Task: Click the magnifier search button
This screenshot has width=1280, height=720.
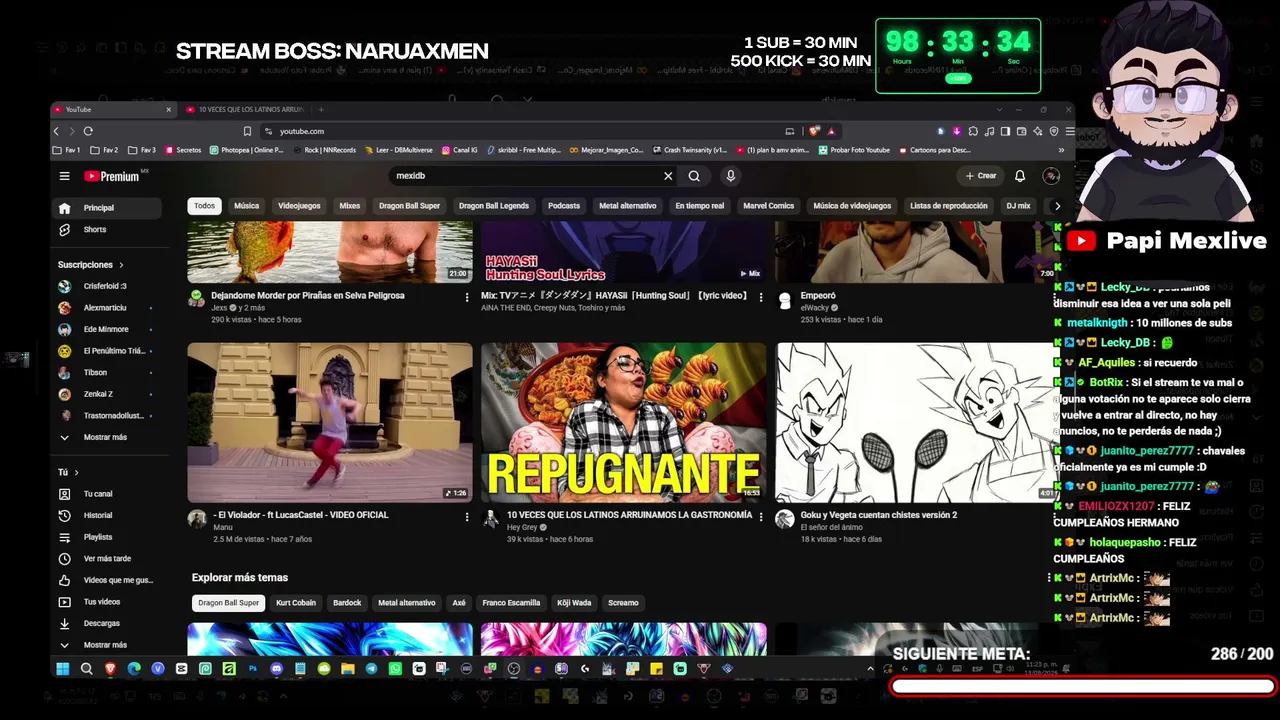Action: 694,176
